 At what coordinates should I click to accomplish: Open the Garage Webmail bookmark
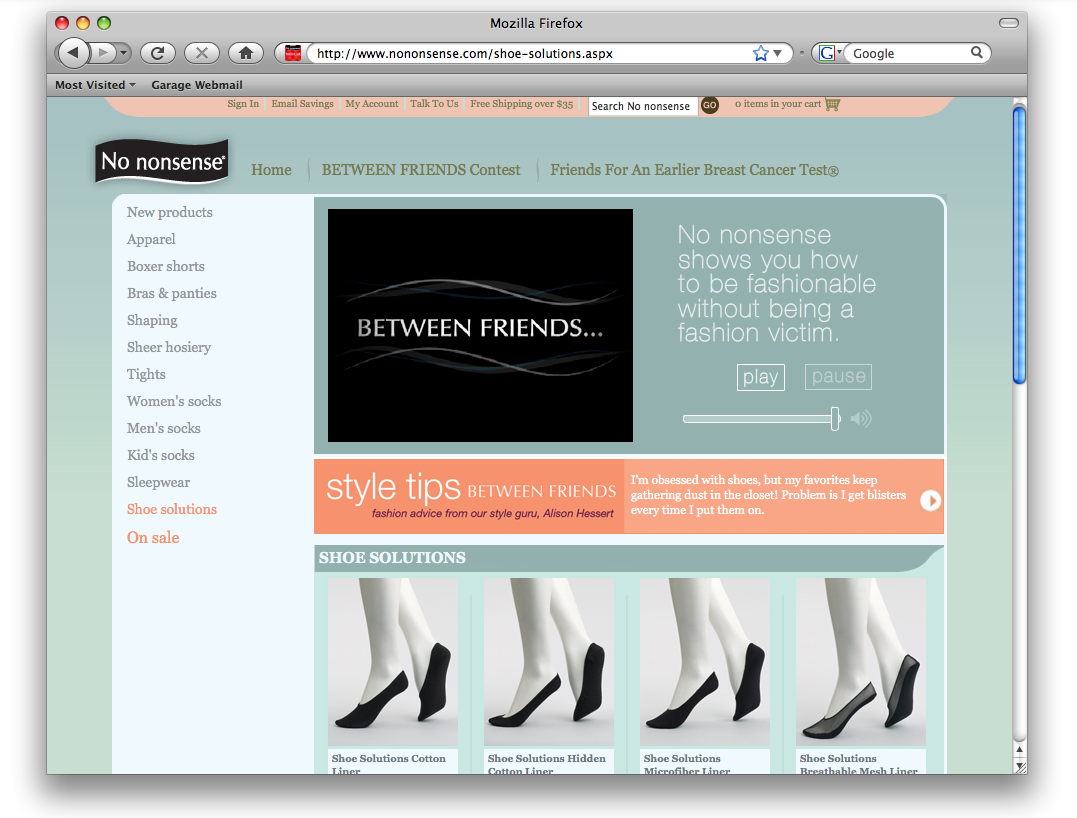coord(196,85)
